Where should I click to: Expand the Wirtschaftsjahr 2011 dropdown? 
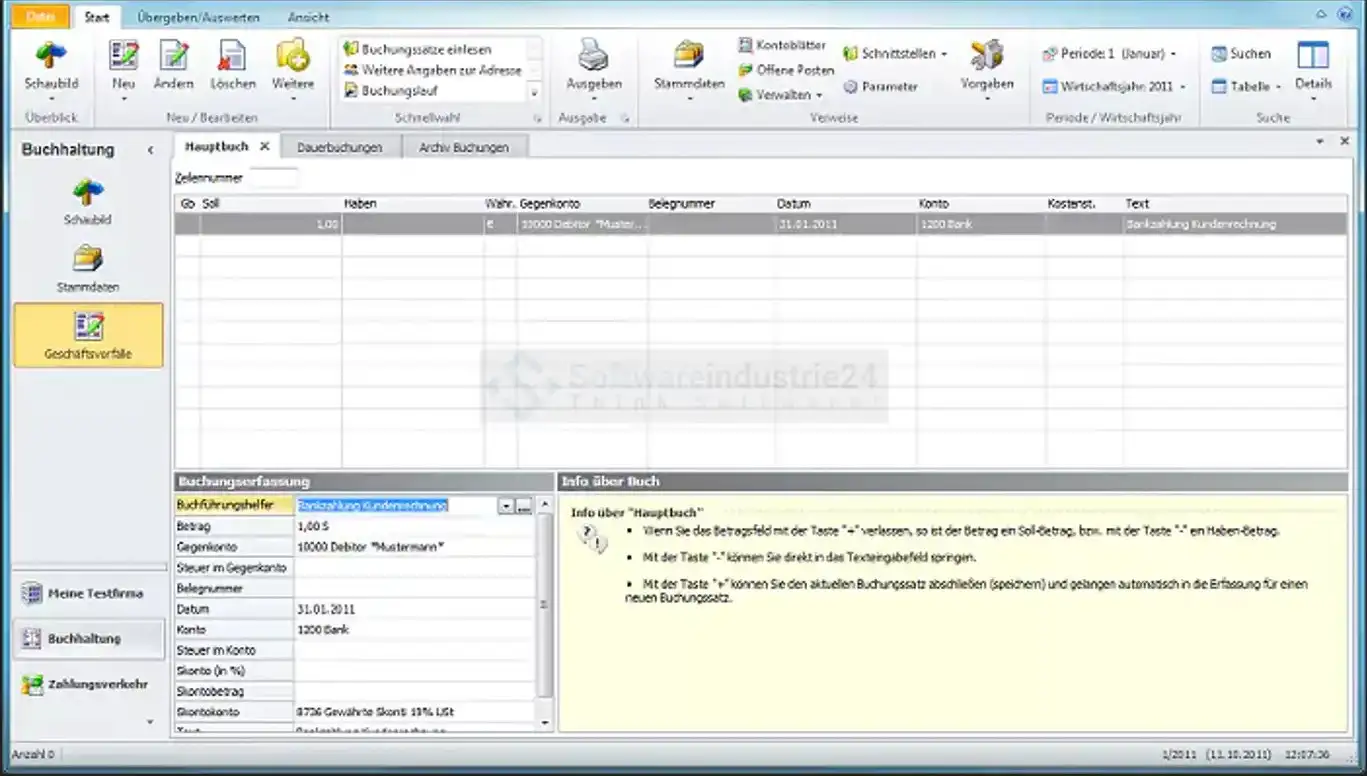pos(1113,87)
